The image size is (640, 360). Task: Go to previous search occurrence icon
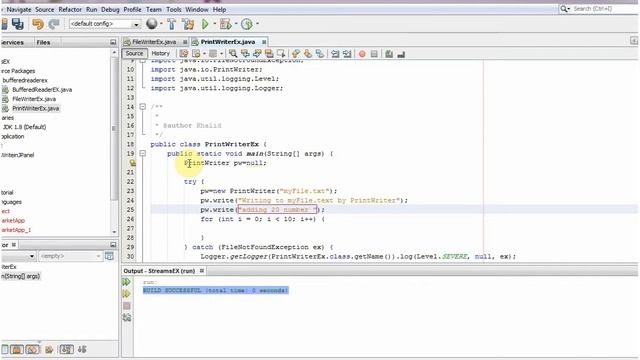pyautogui.click(x=245, y=54)
